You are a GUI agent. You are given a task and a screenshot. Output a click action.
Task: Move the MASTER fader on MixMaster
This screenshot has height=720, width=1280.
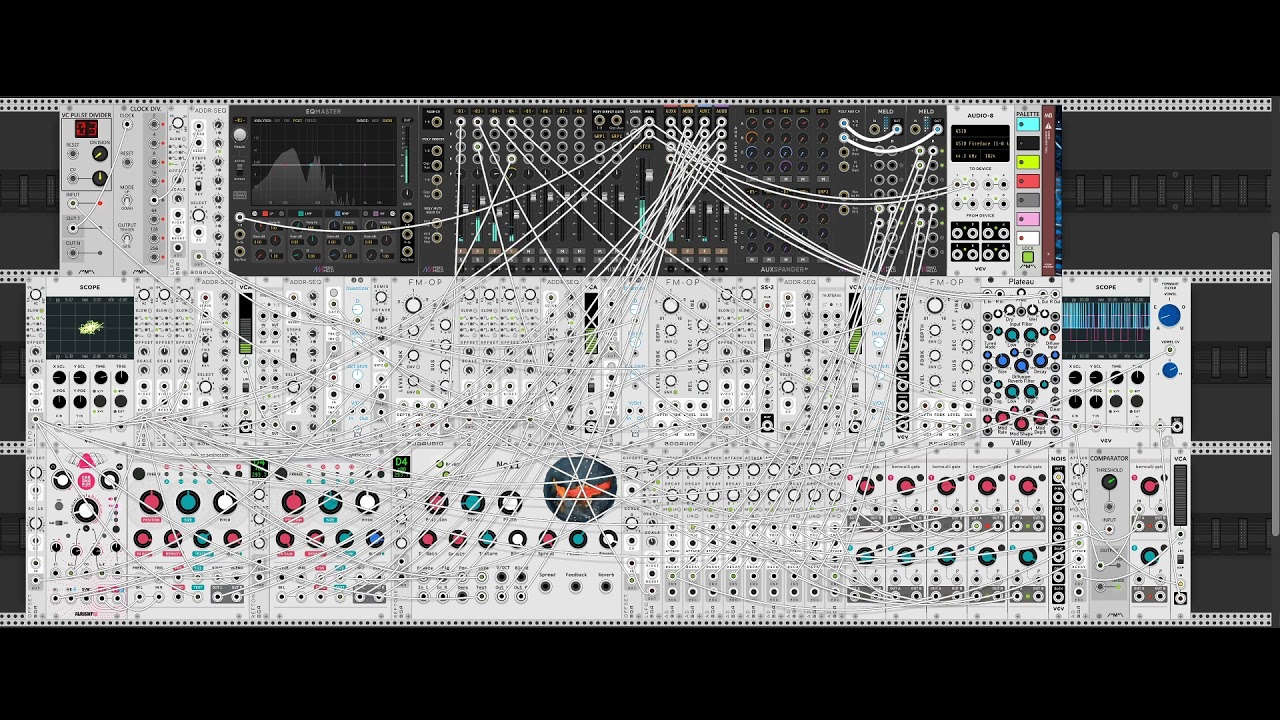click(649, 175)
